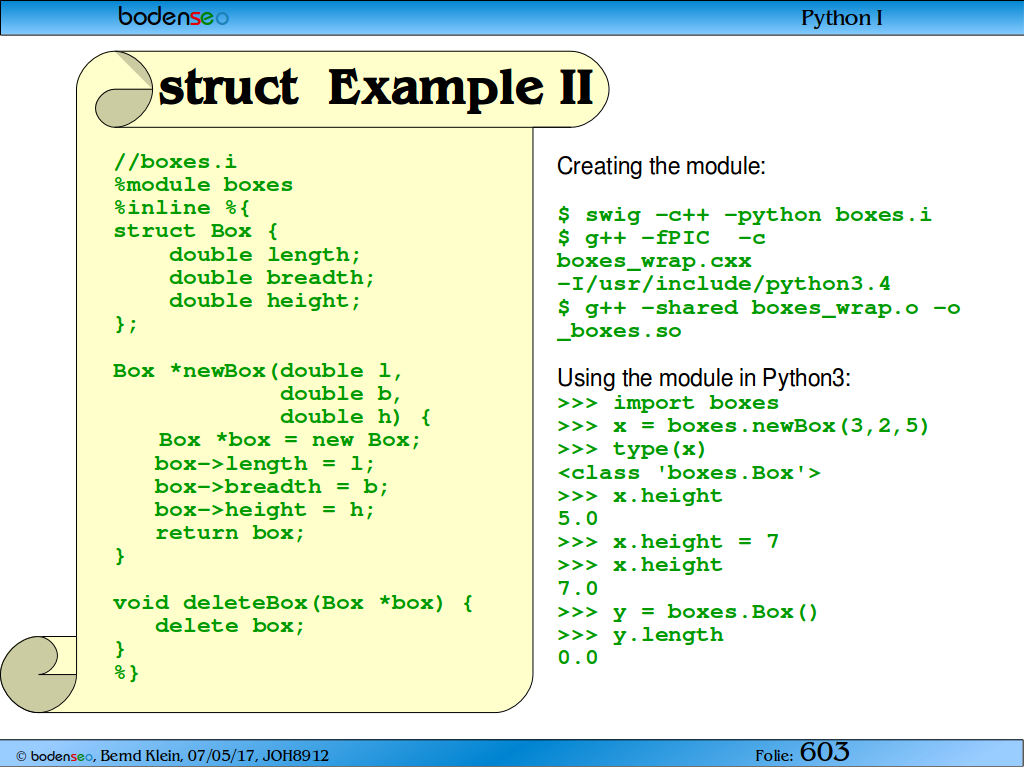Select the 'return box;' statement
The height and width of the screenshot is (768, 1024).
pos(230,533)
